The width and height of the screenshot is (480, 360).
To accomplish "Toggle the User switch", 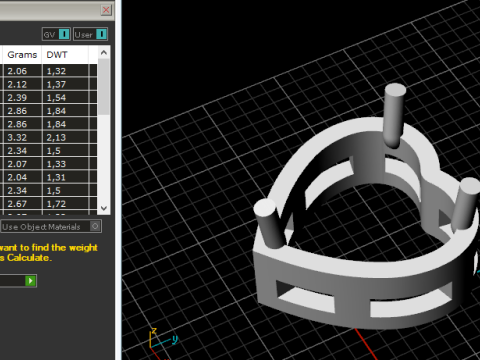I will (x=90, y=34).
